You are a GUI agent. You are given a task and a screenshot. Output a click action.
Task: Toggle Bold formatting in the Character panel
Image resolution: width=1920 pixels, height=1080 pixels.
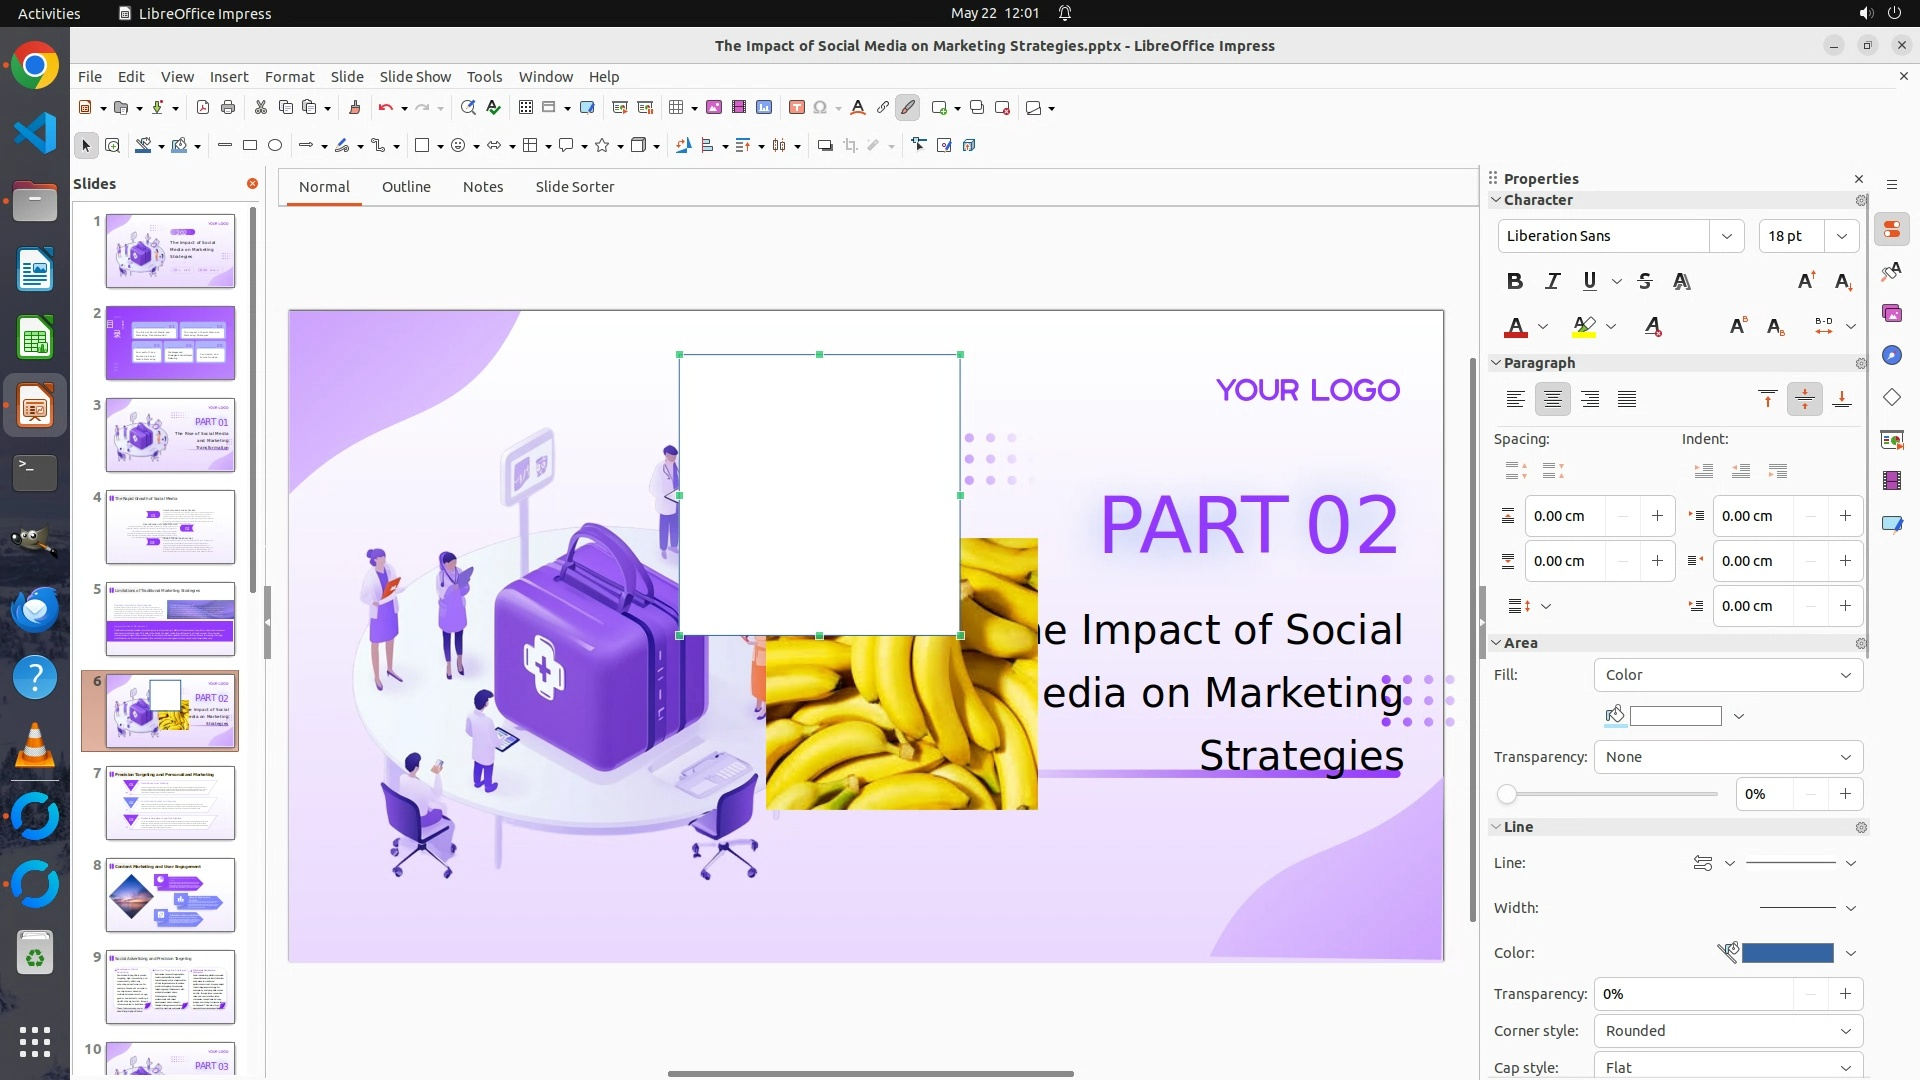[1515, 282]
